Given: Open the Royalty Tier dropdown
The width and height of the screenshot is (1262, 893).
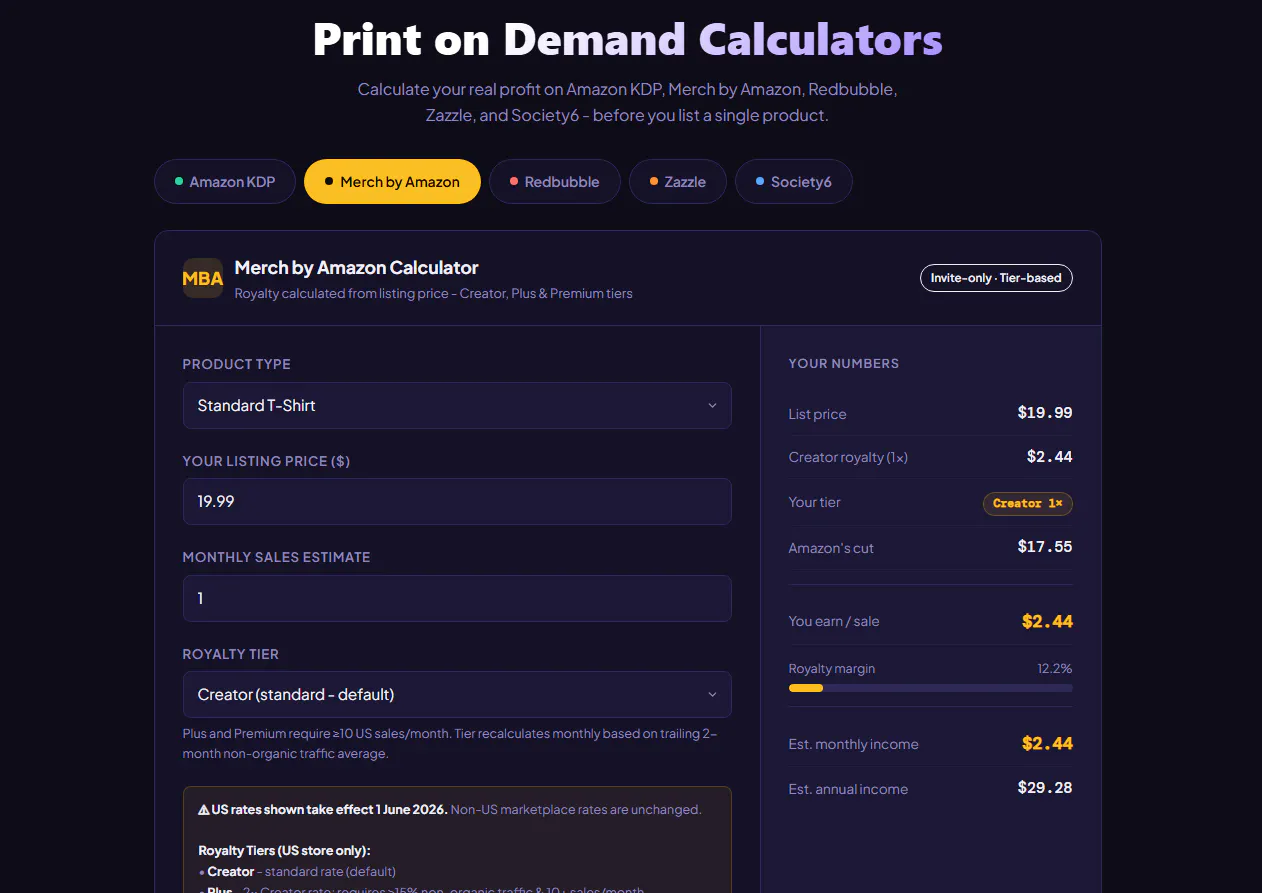Looking at the screenshot, I should pyautogui.click(x=457, y=695).
